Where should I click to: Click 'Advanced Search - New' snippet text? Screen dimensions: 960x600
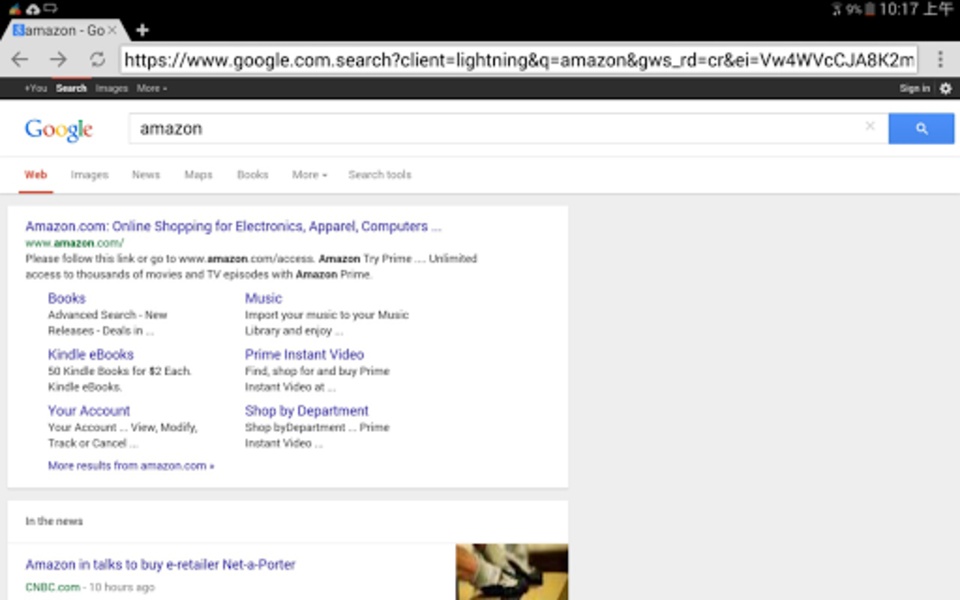click(108, 315)
